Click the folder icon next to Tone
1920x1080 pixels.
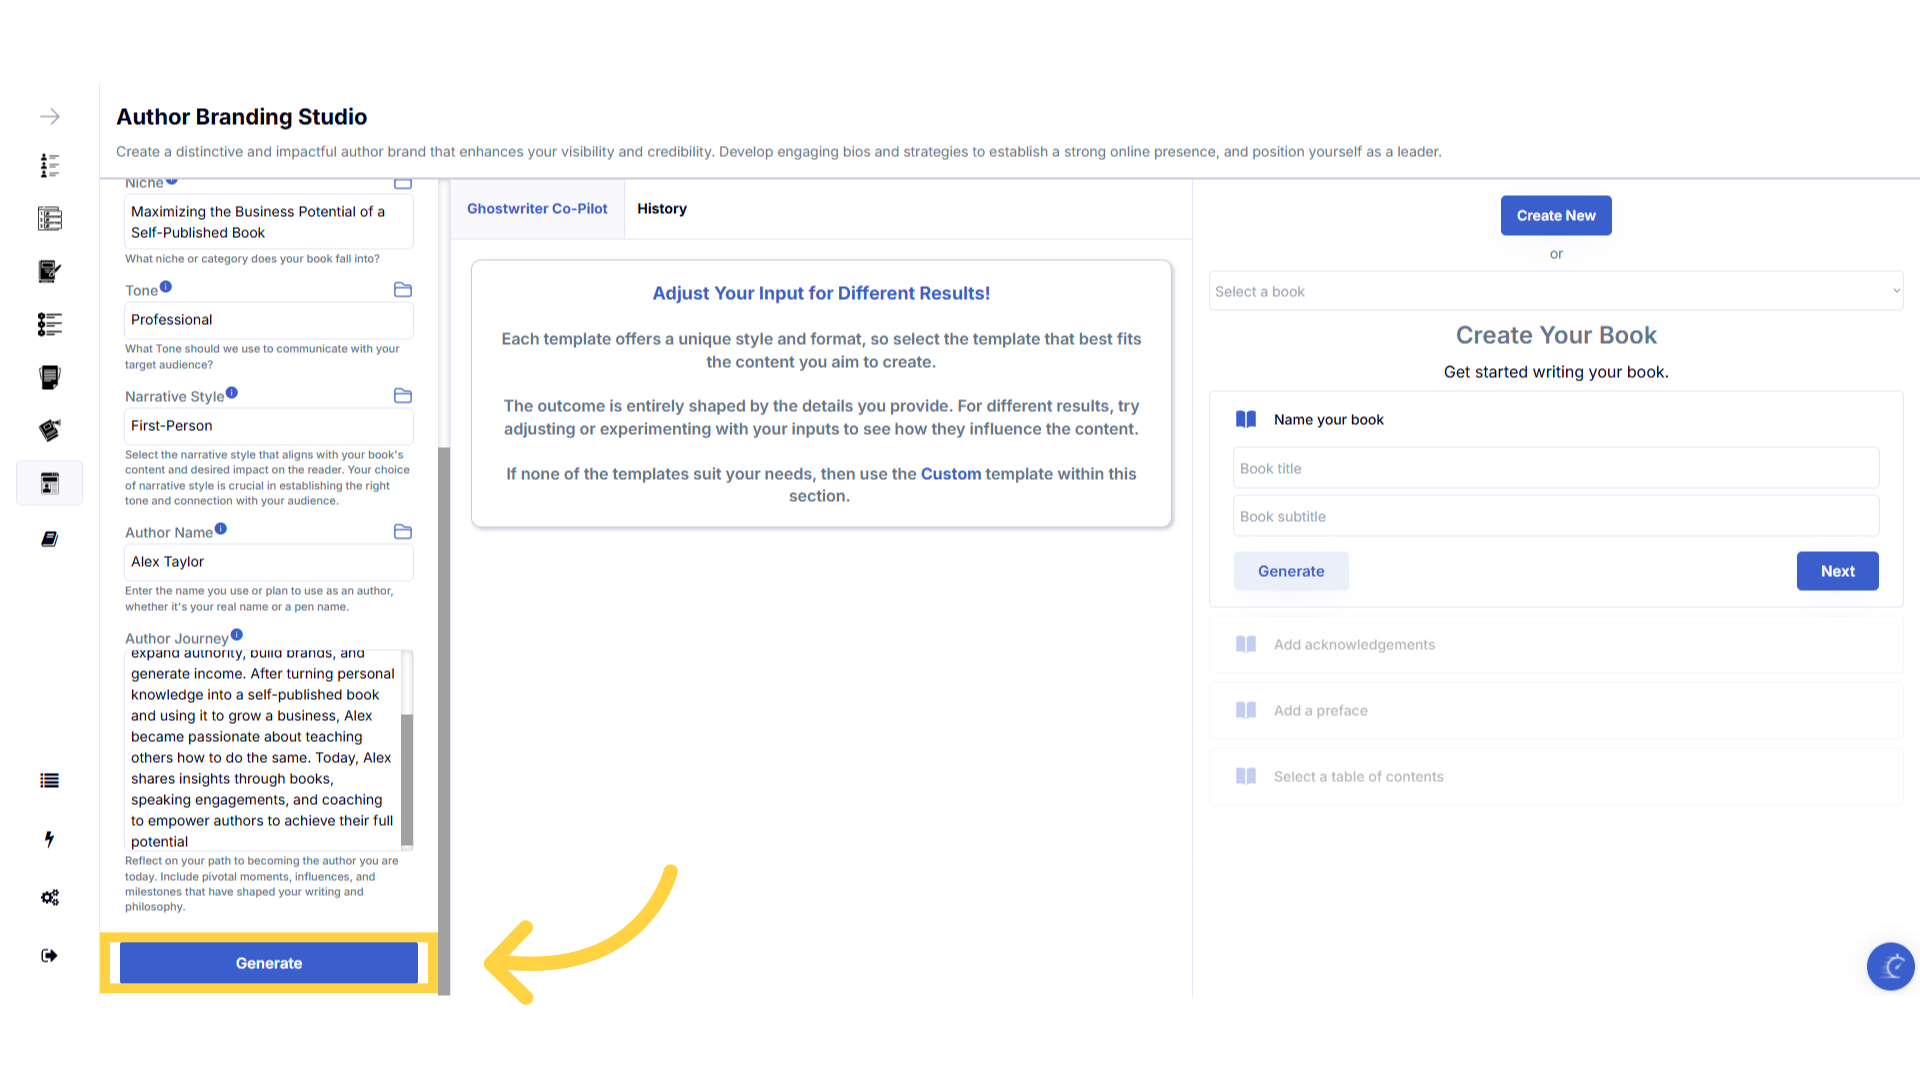pyautogui.click(x=403, y=290)
